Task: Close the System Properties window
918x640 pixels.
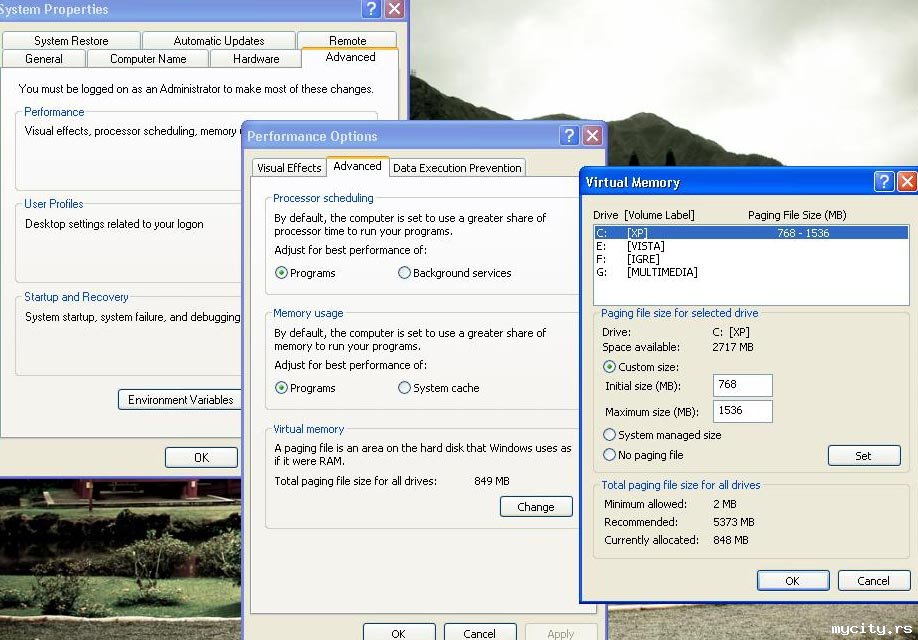Action: click(395, 9)
